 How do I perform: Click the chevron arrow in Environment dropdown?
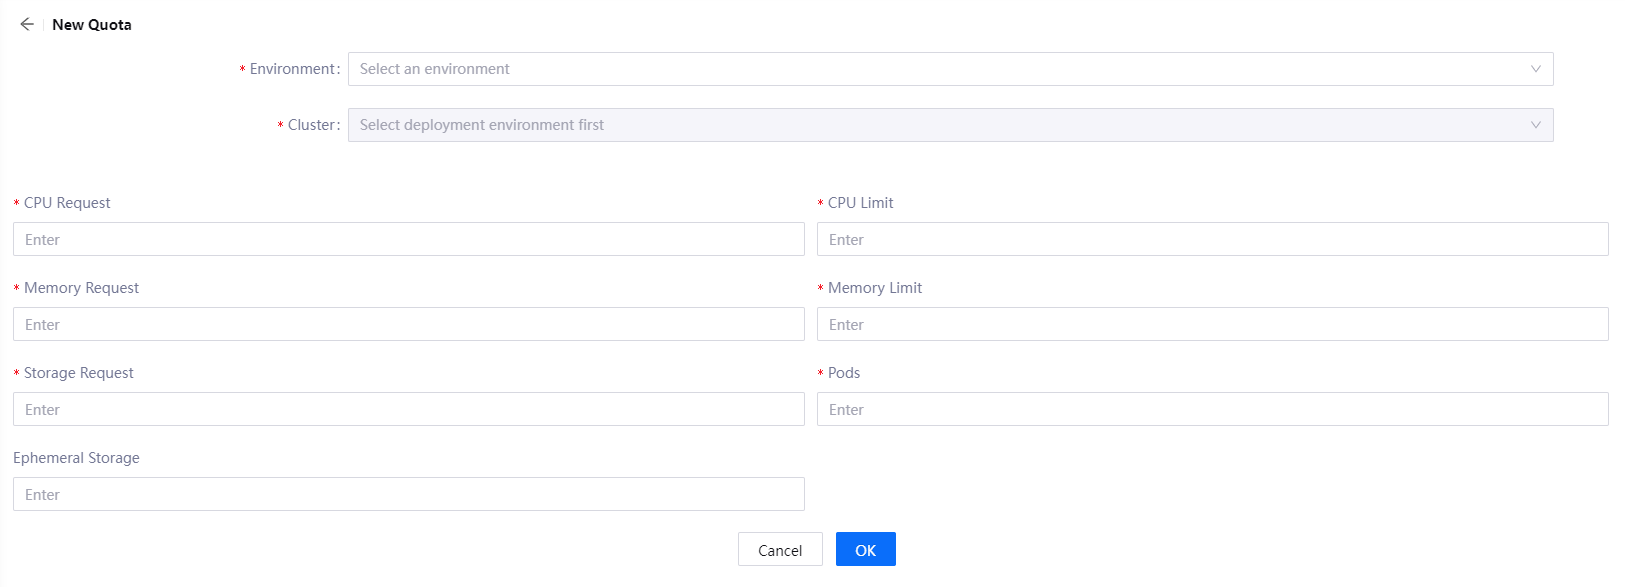tap(1535, 69)
